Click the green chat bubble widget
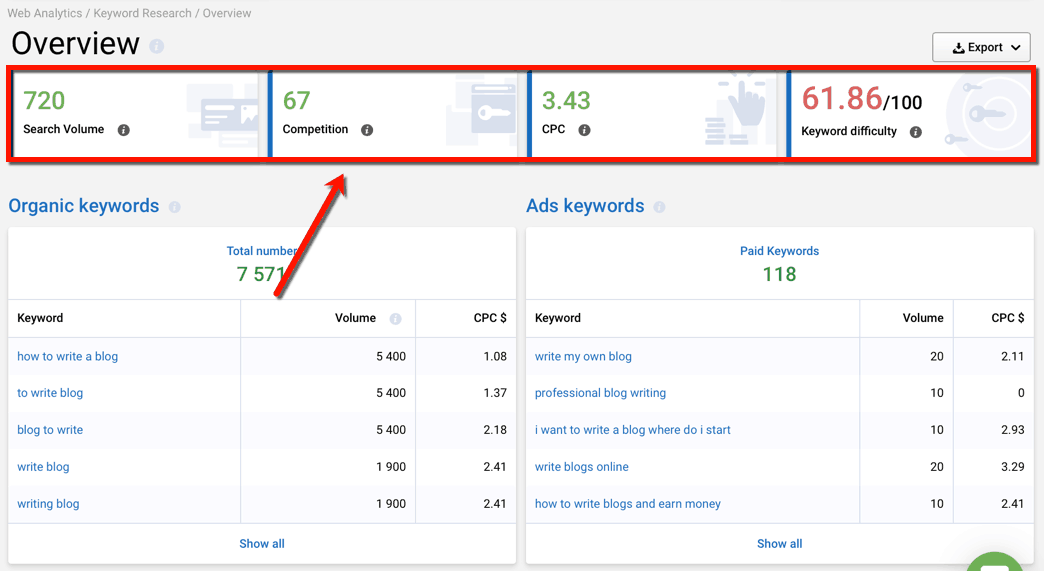This screenshot has height=571, width=1044. point(995,562)
